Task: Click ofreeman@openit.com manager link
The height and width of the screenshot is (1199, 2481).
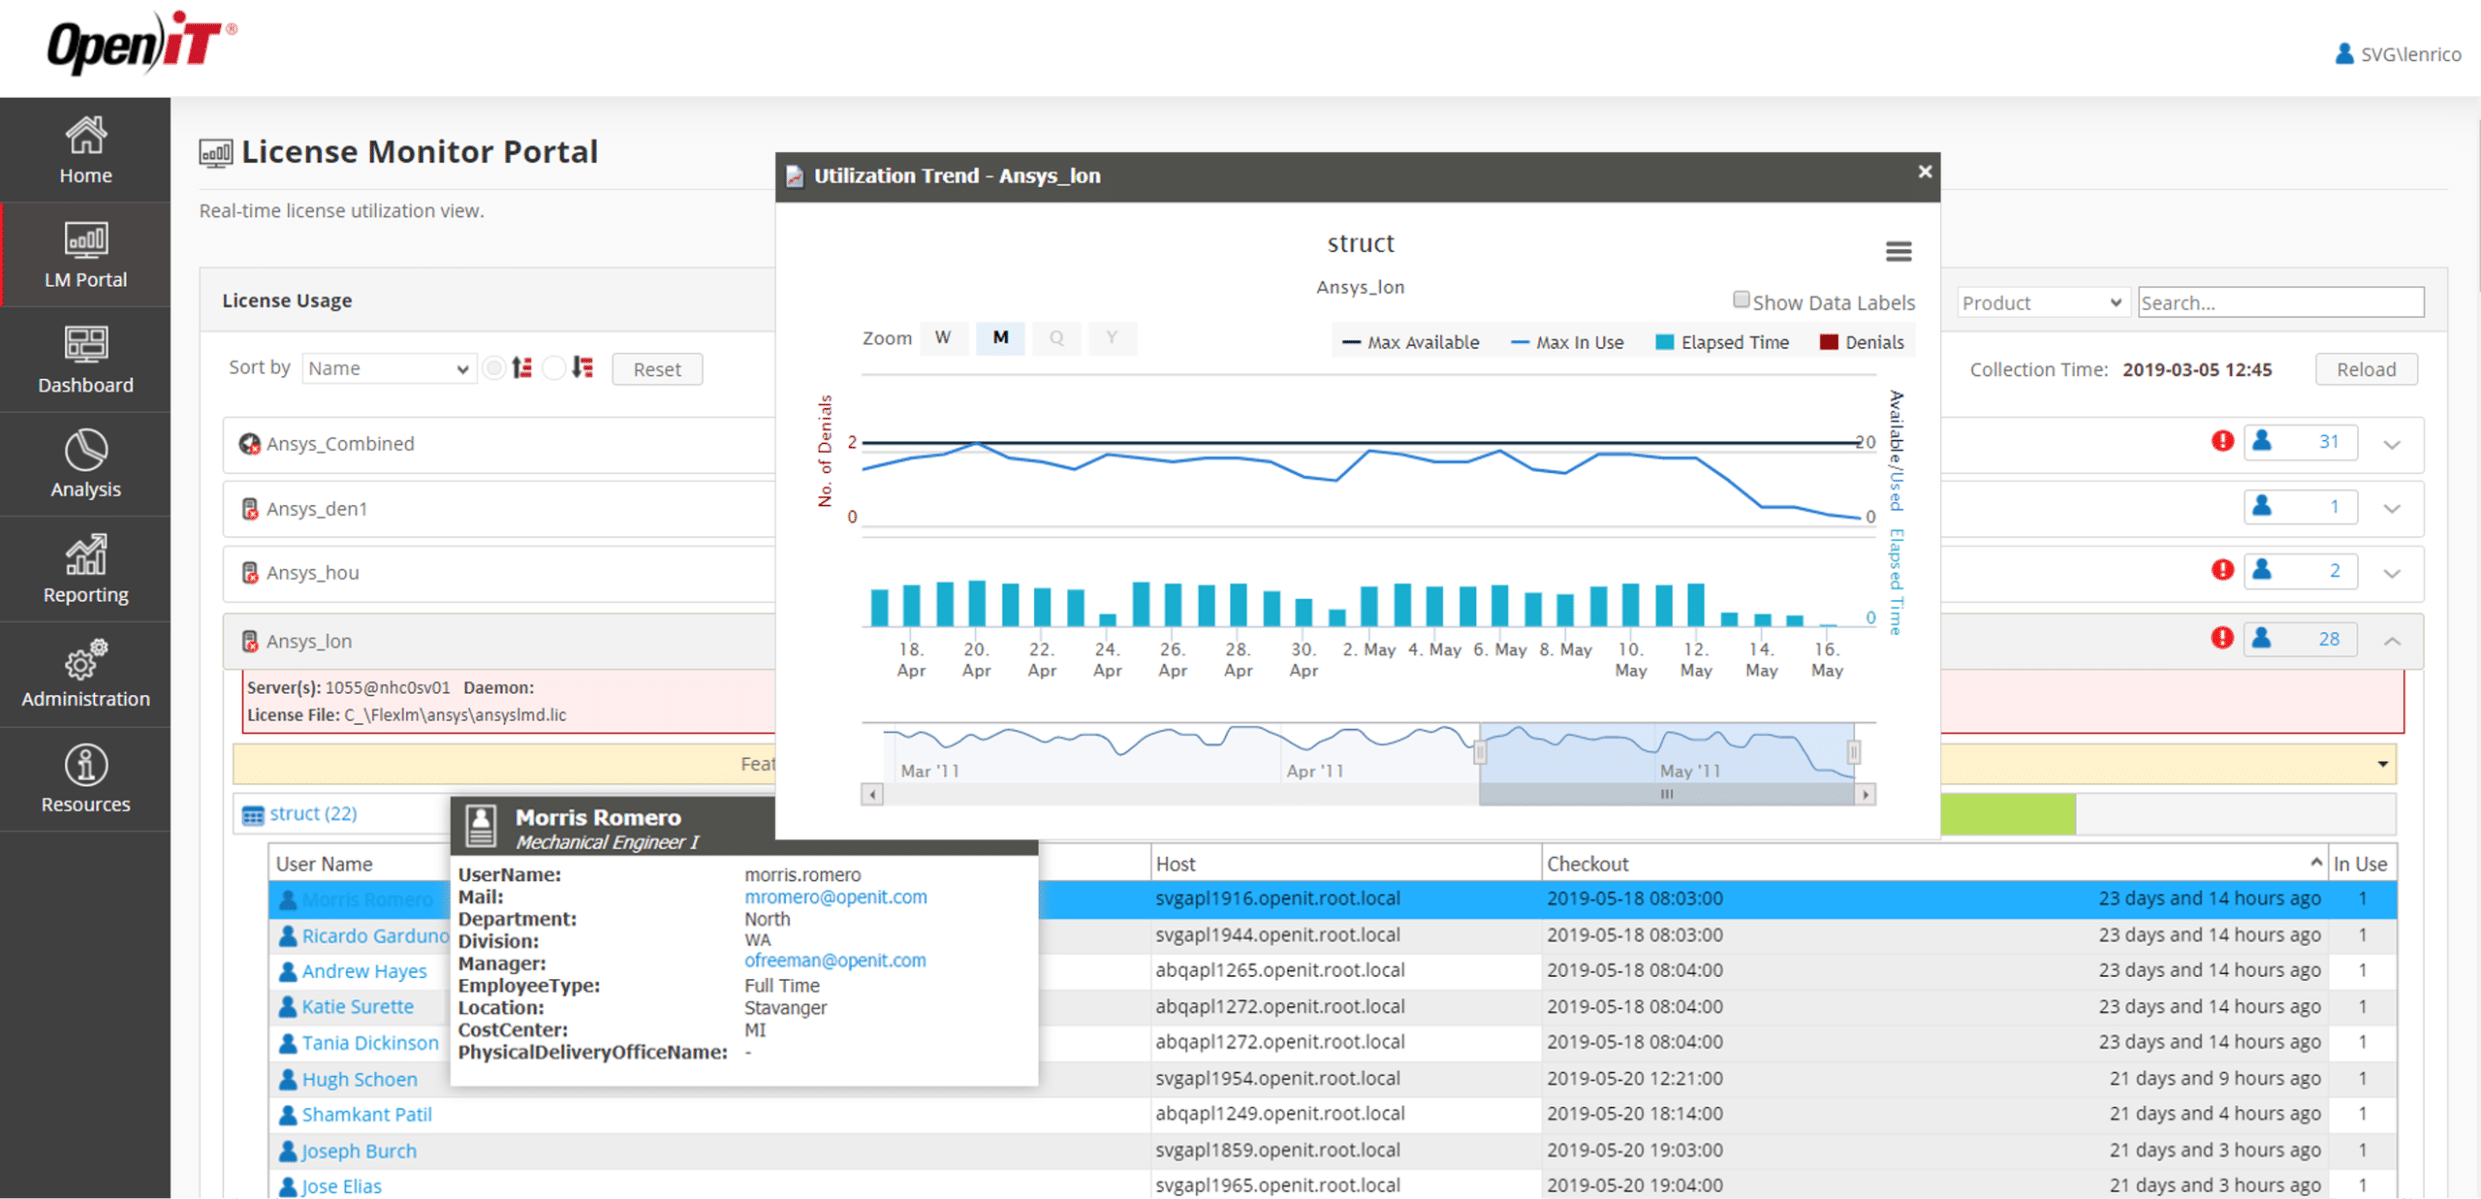Action: click(x=835, y=960)
